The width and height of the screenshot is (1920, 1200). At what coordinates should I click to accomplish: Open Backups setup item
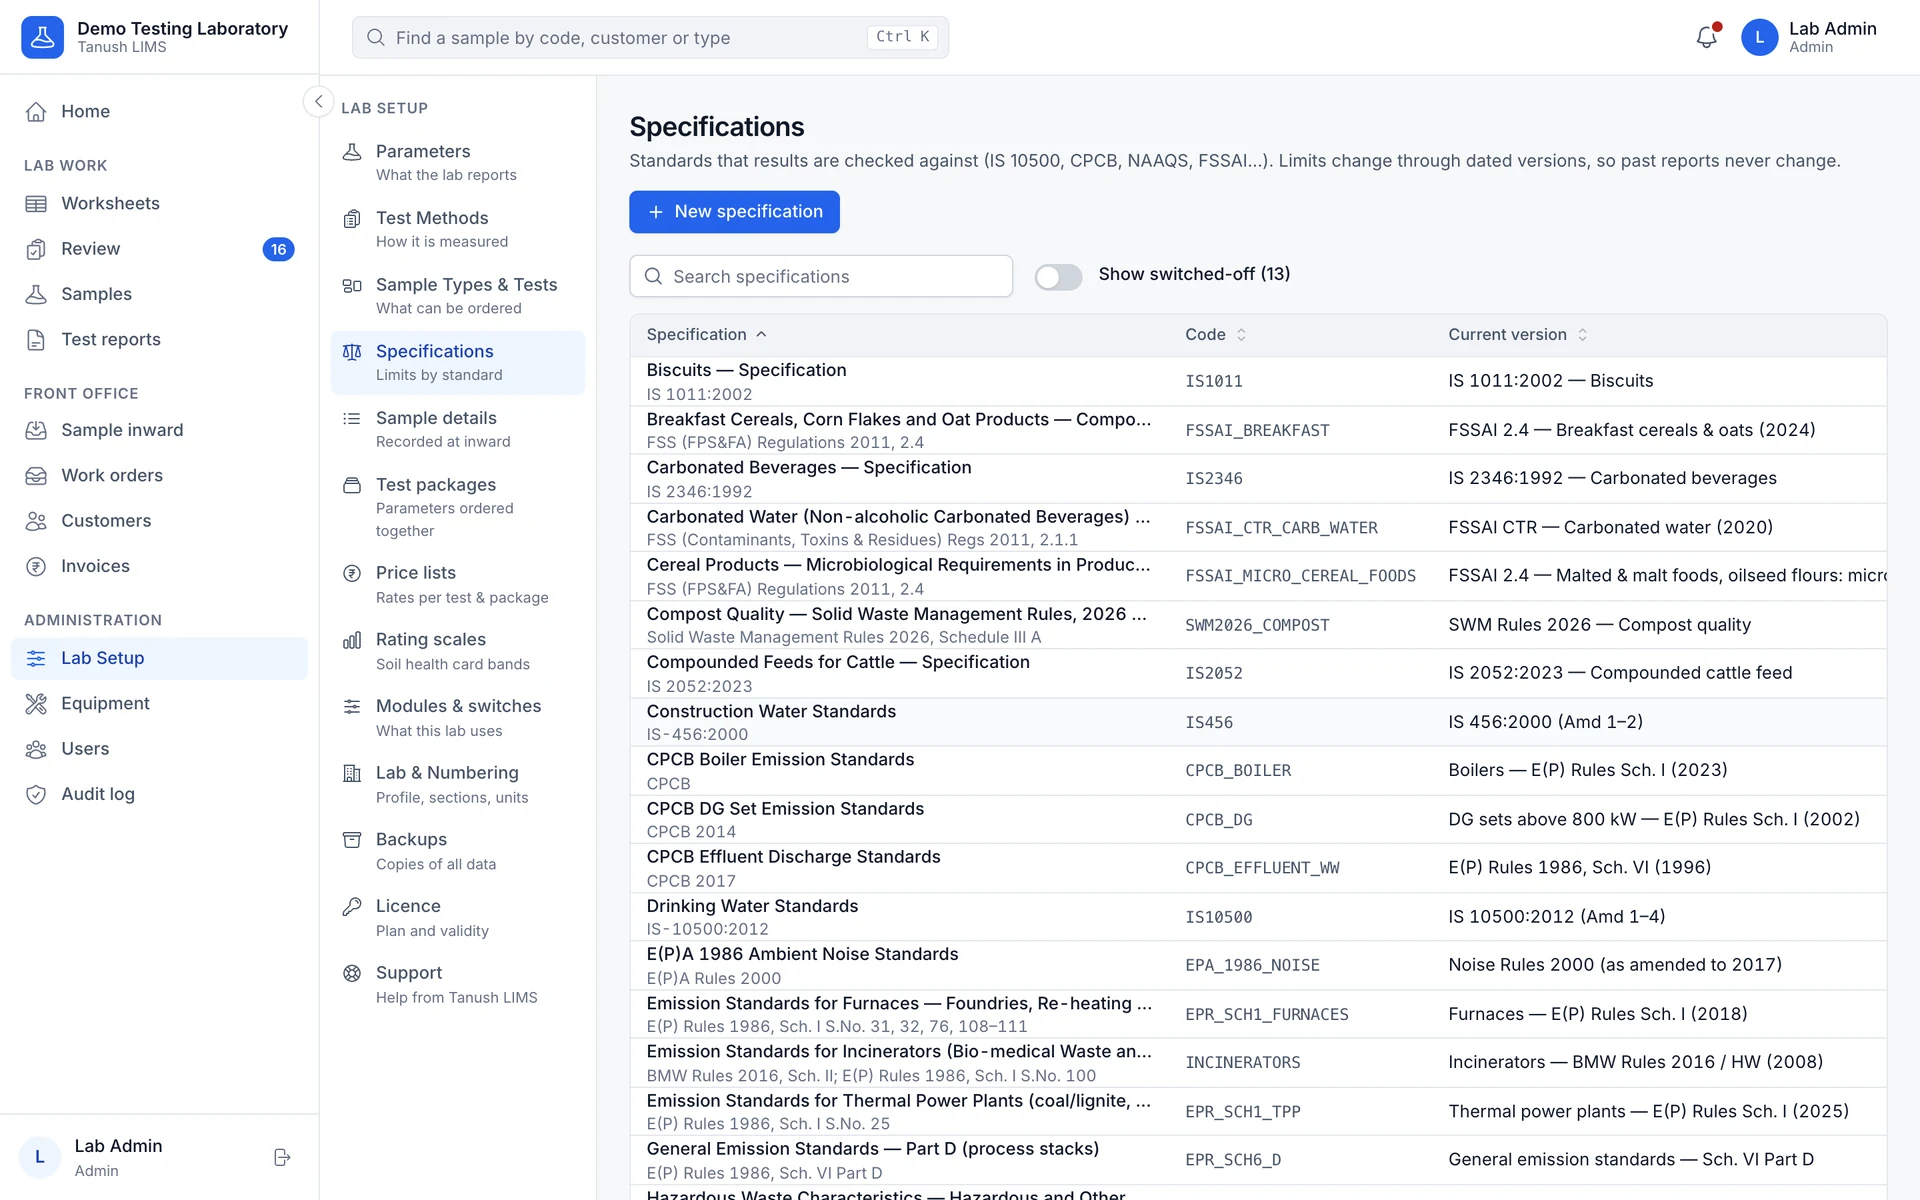point(458,851)
